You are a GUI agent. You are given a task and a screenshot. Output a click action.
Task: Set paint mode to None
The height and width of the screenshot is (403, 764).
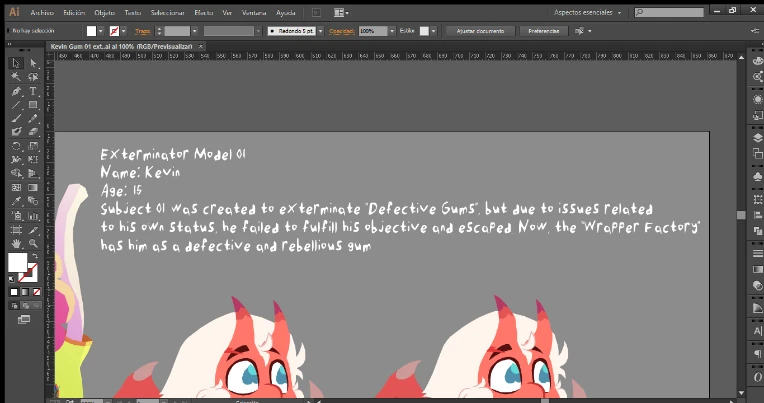click(x=37, y=292)
